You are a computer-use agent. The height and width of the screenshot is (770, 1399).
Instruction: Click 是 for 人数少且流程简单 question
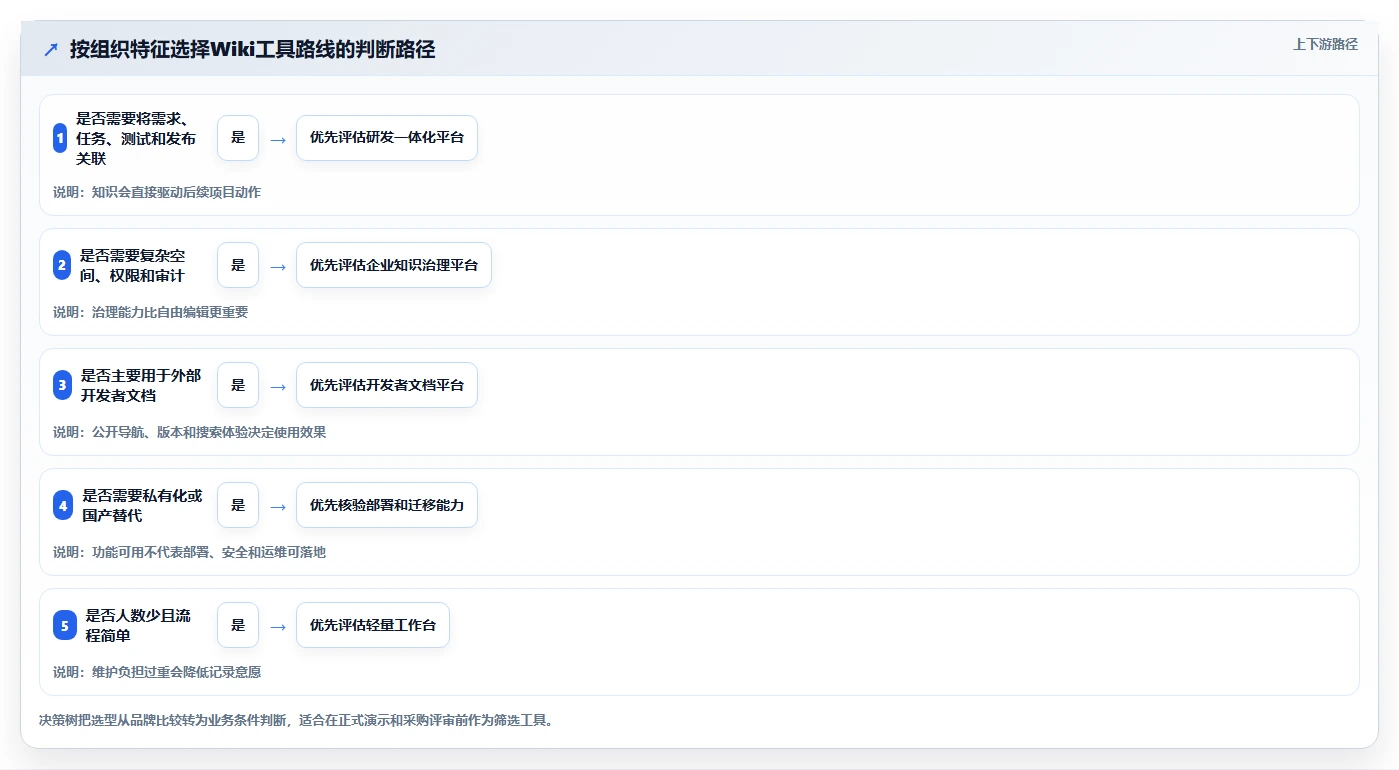click(x=238, y=625)
